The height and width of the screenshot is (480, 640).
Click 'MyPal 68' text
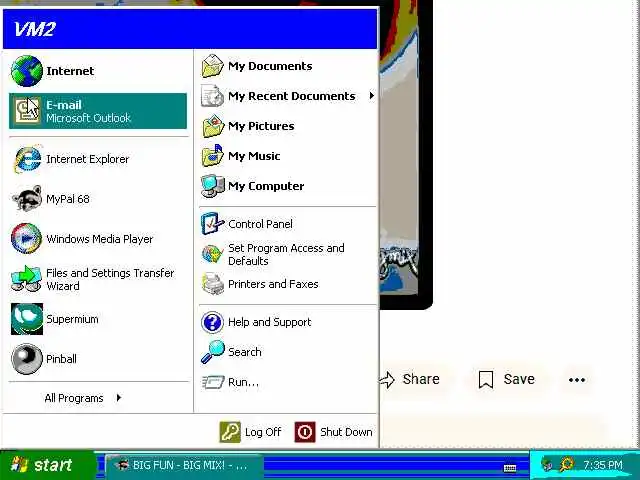pos(68,199)
